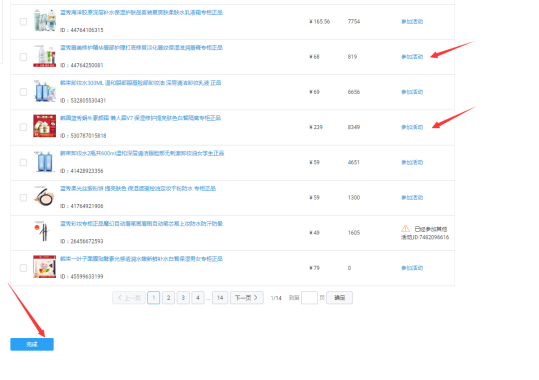This screenshot has height=380, width=539.
Task: Open thumbnail of ¥239 red gift set product
Action: point(44,126)
